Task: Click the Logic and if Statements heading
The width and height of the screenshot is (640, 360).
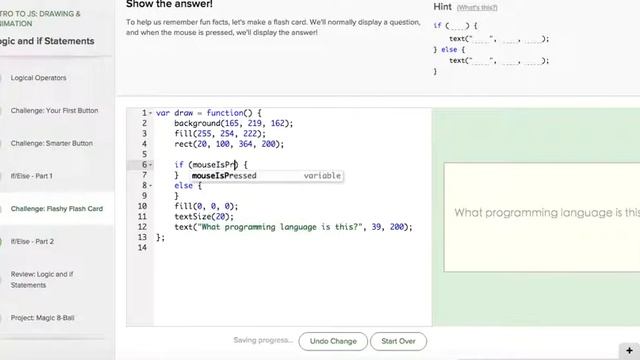Action: 47,41
